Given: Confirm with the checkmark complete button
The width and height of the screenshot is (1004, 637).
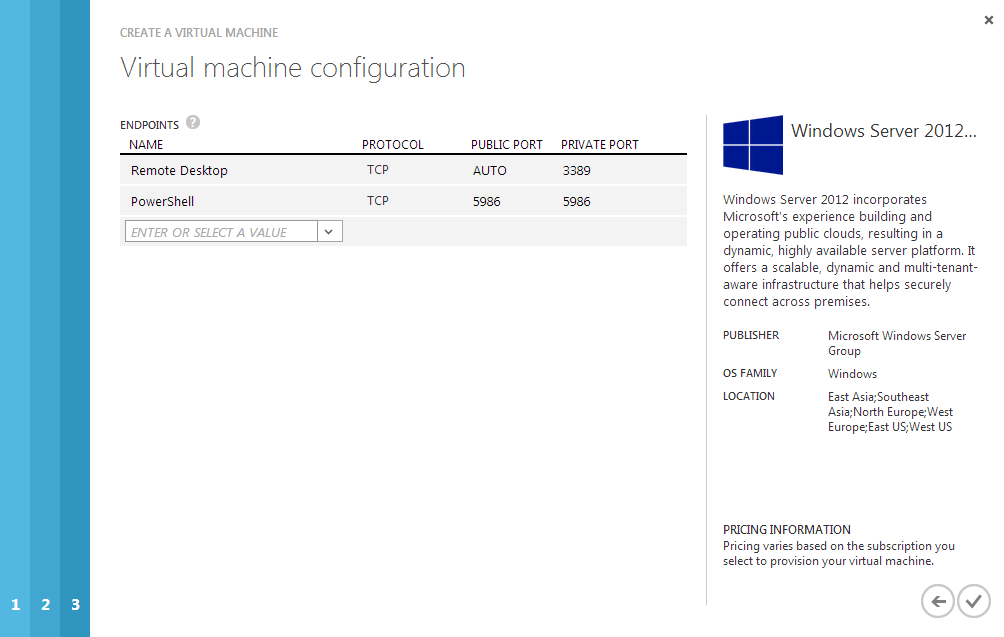Looking at the screenshot, I should pos(974,602).
